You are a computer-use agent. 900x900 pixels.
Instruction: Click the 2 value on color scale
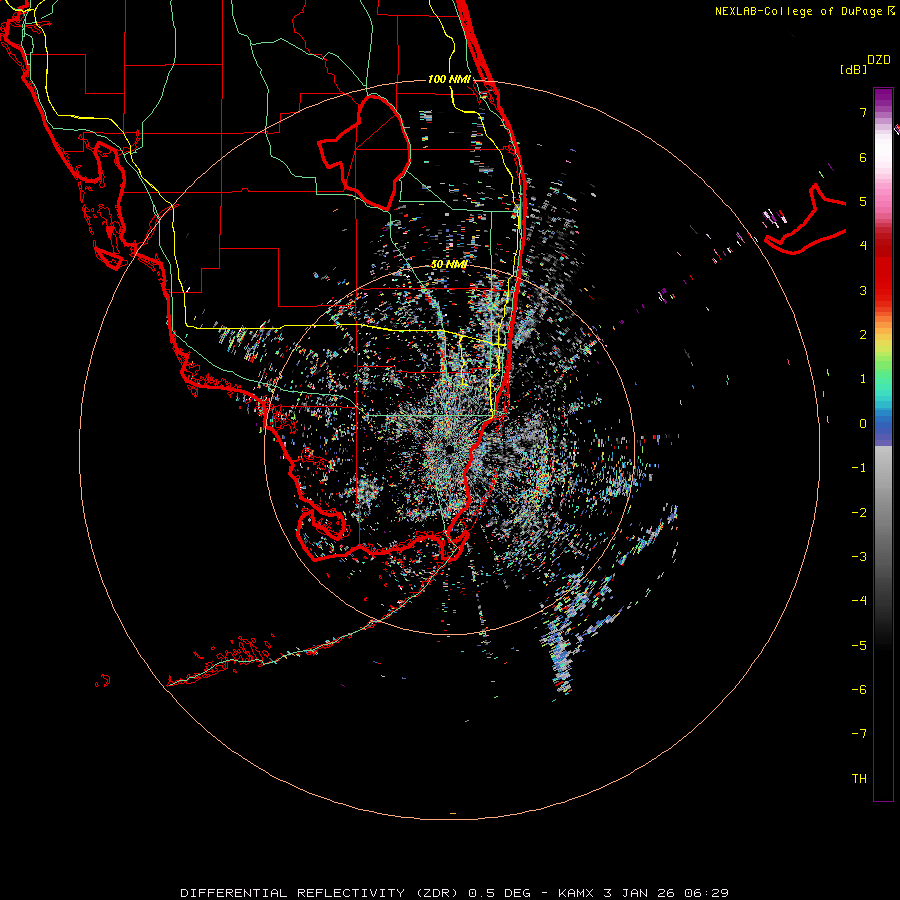(863, 335)
